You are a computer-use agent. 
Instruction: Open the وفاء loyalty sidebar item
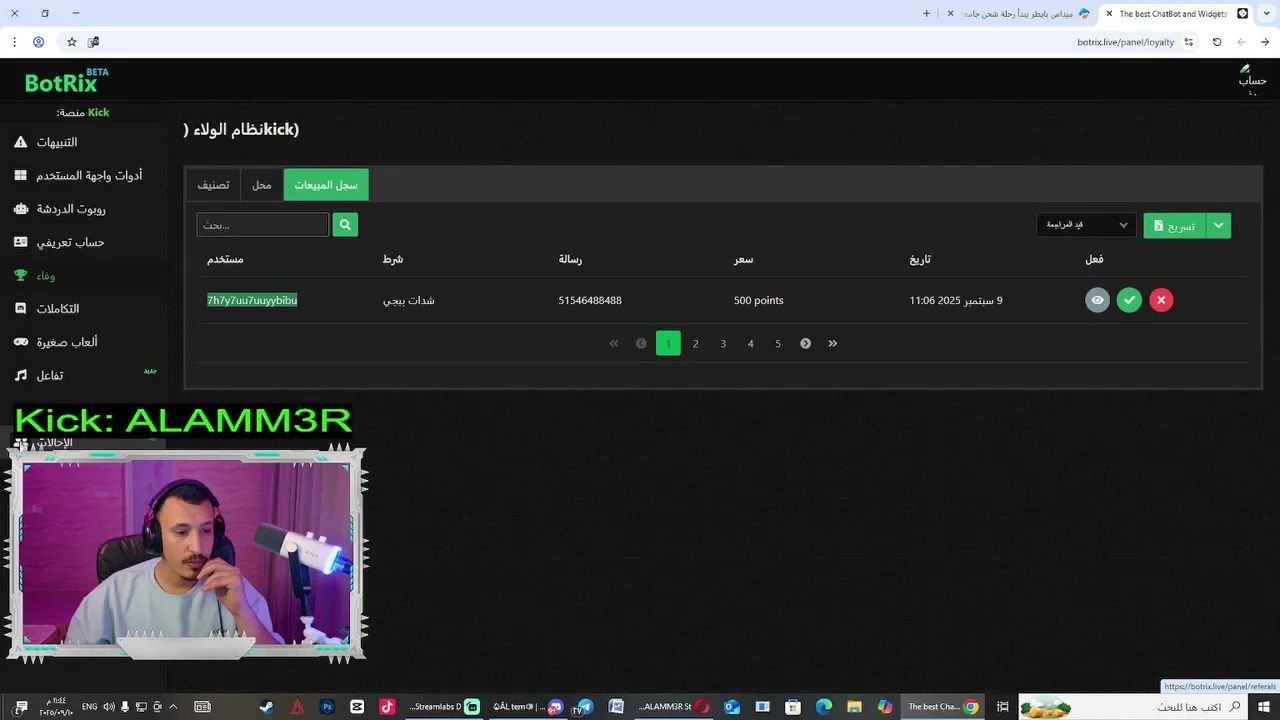46,275
